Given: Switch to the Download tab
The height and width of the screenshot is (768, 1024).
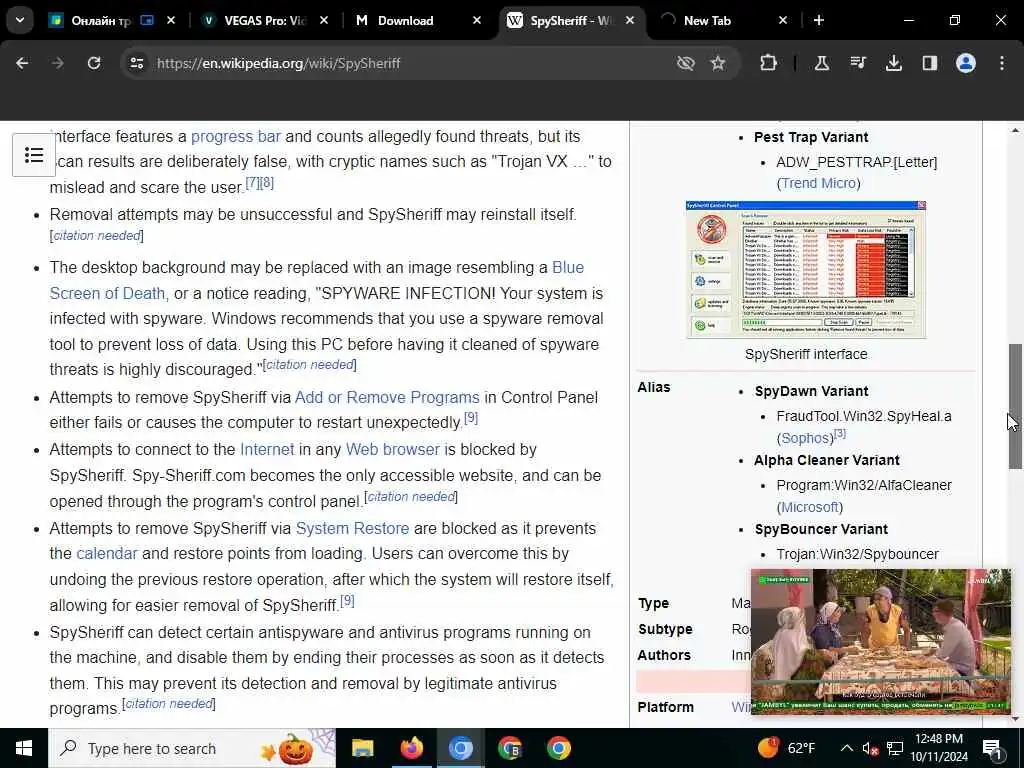Looking at the screenshot, I should [418, 21].
